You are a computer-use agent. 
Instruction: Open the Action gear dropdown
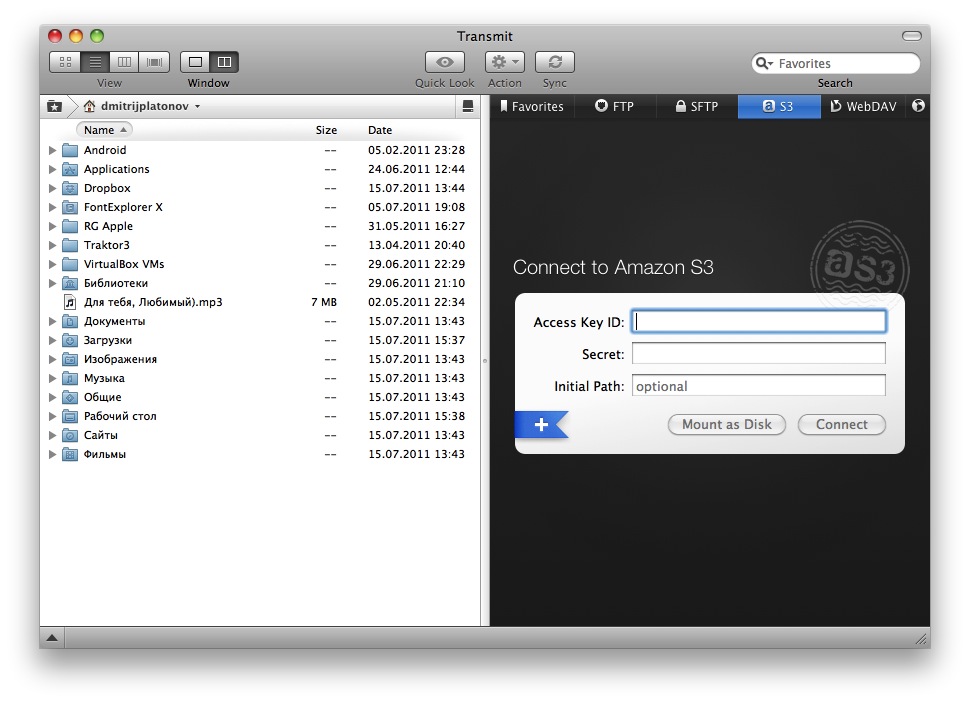(x=504, y=62)
